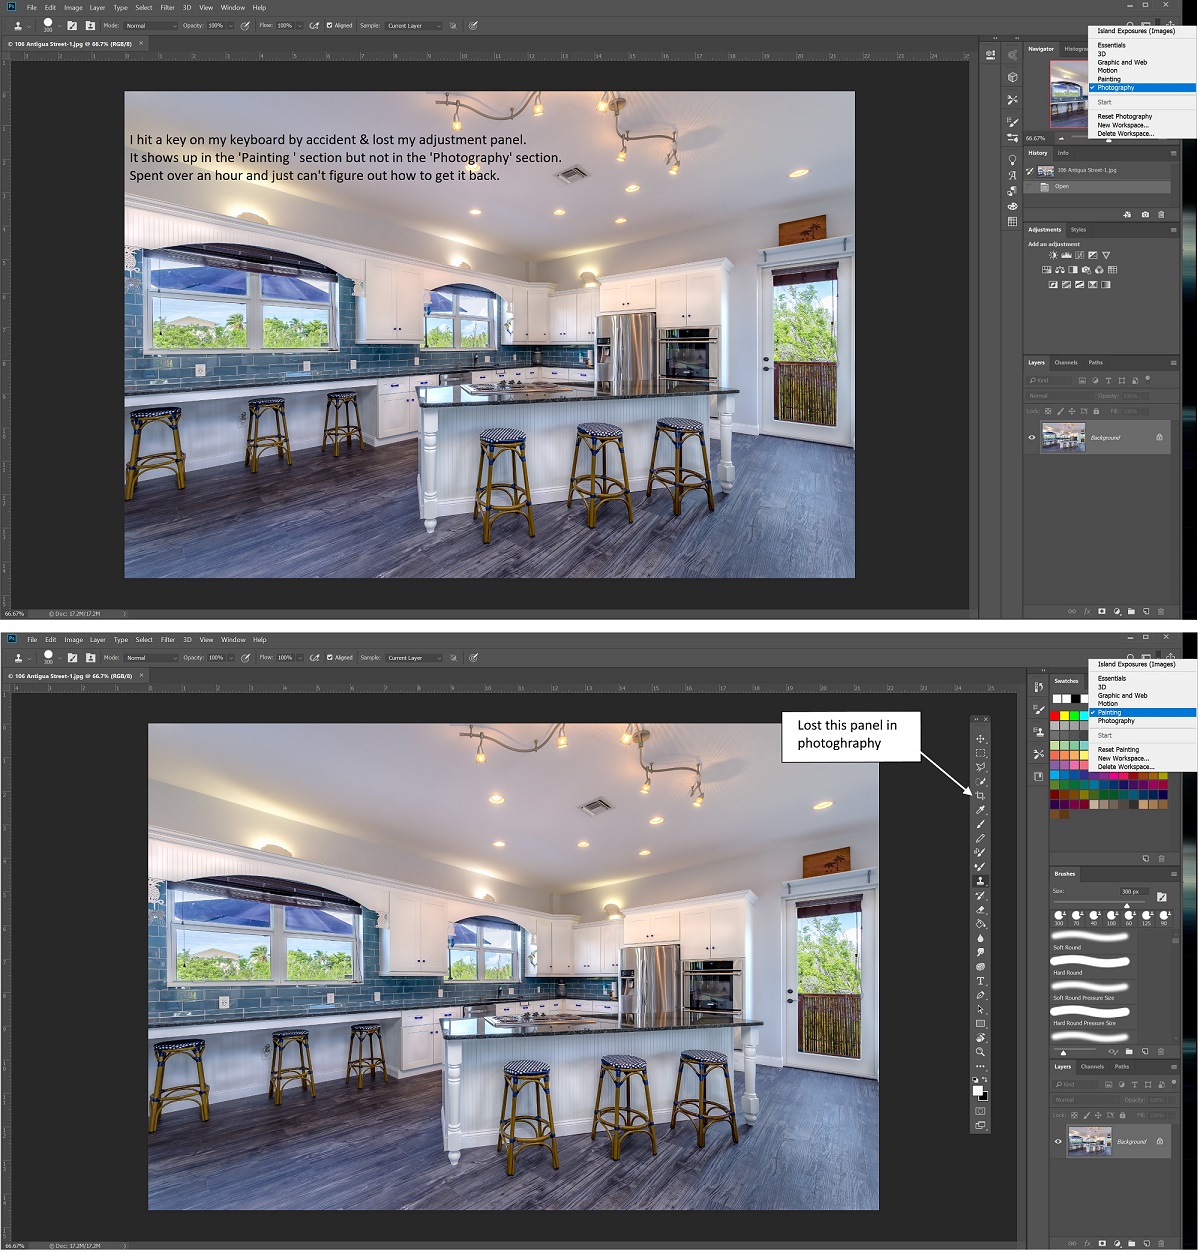Open the Opacity percentage dropdown
Viewport: 1200px width, 1254px height.
229,657
